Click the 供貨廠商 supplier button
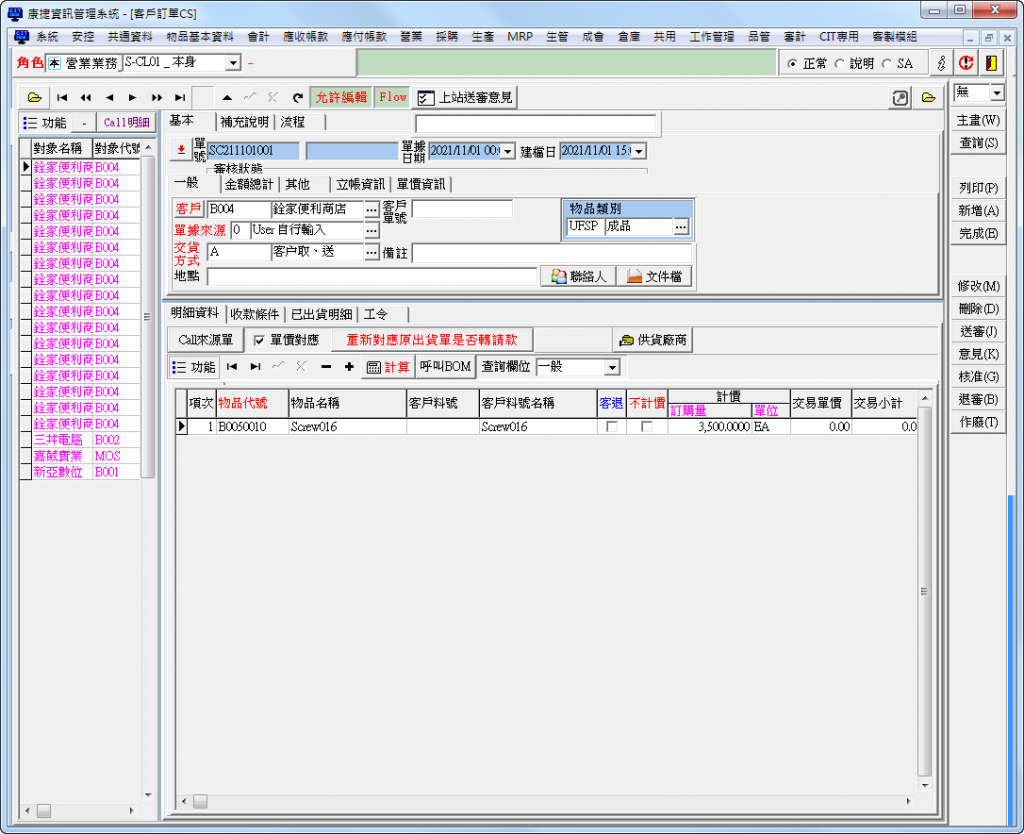This screenshot has height=834, width=1024. pyautogui.click(x=654, y=340)
